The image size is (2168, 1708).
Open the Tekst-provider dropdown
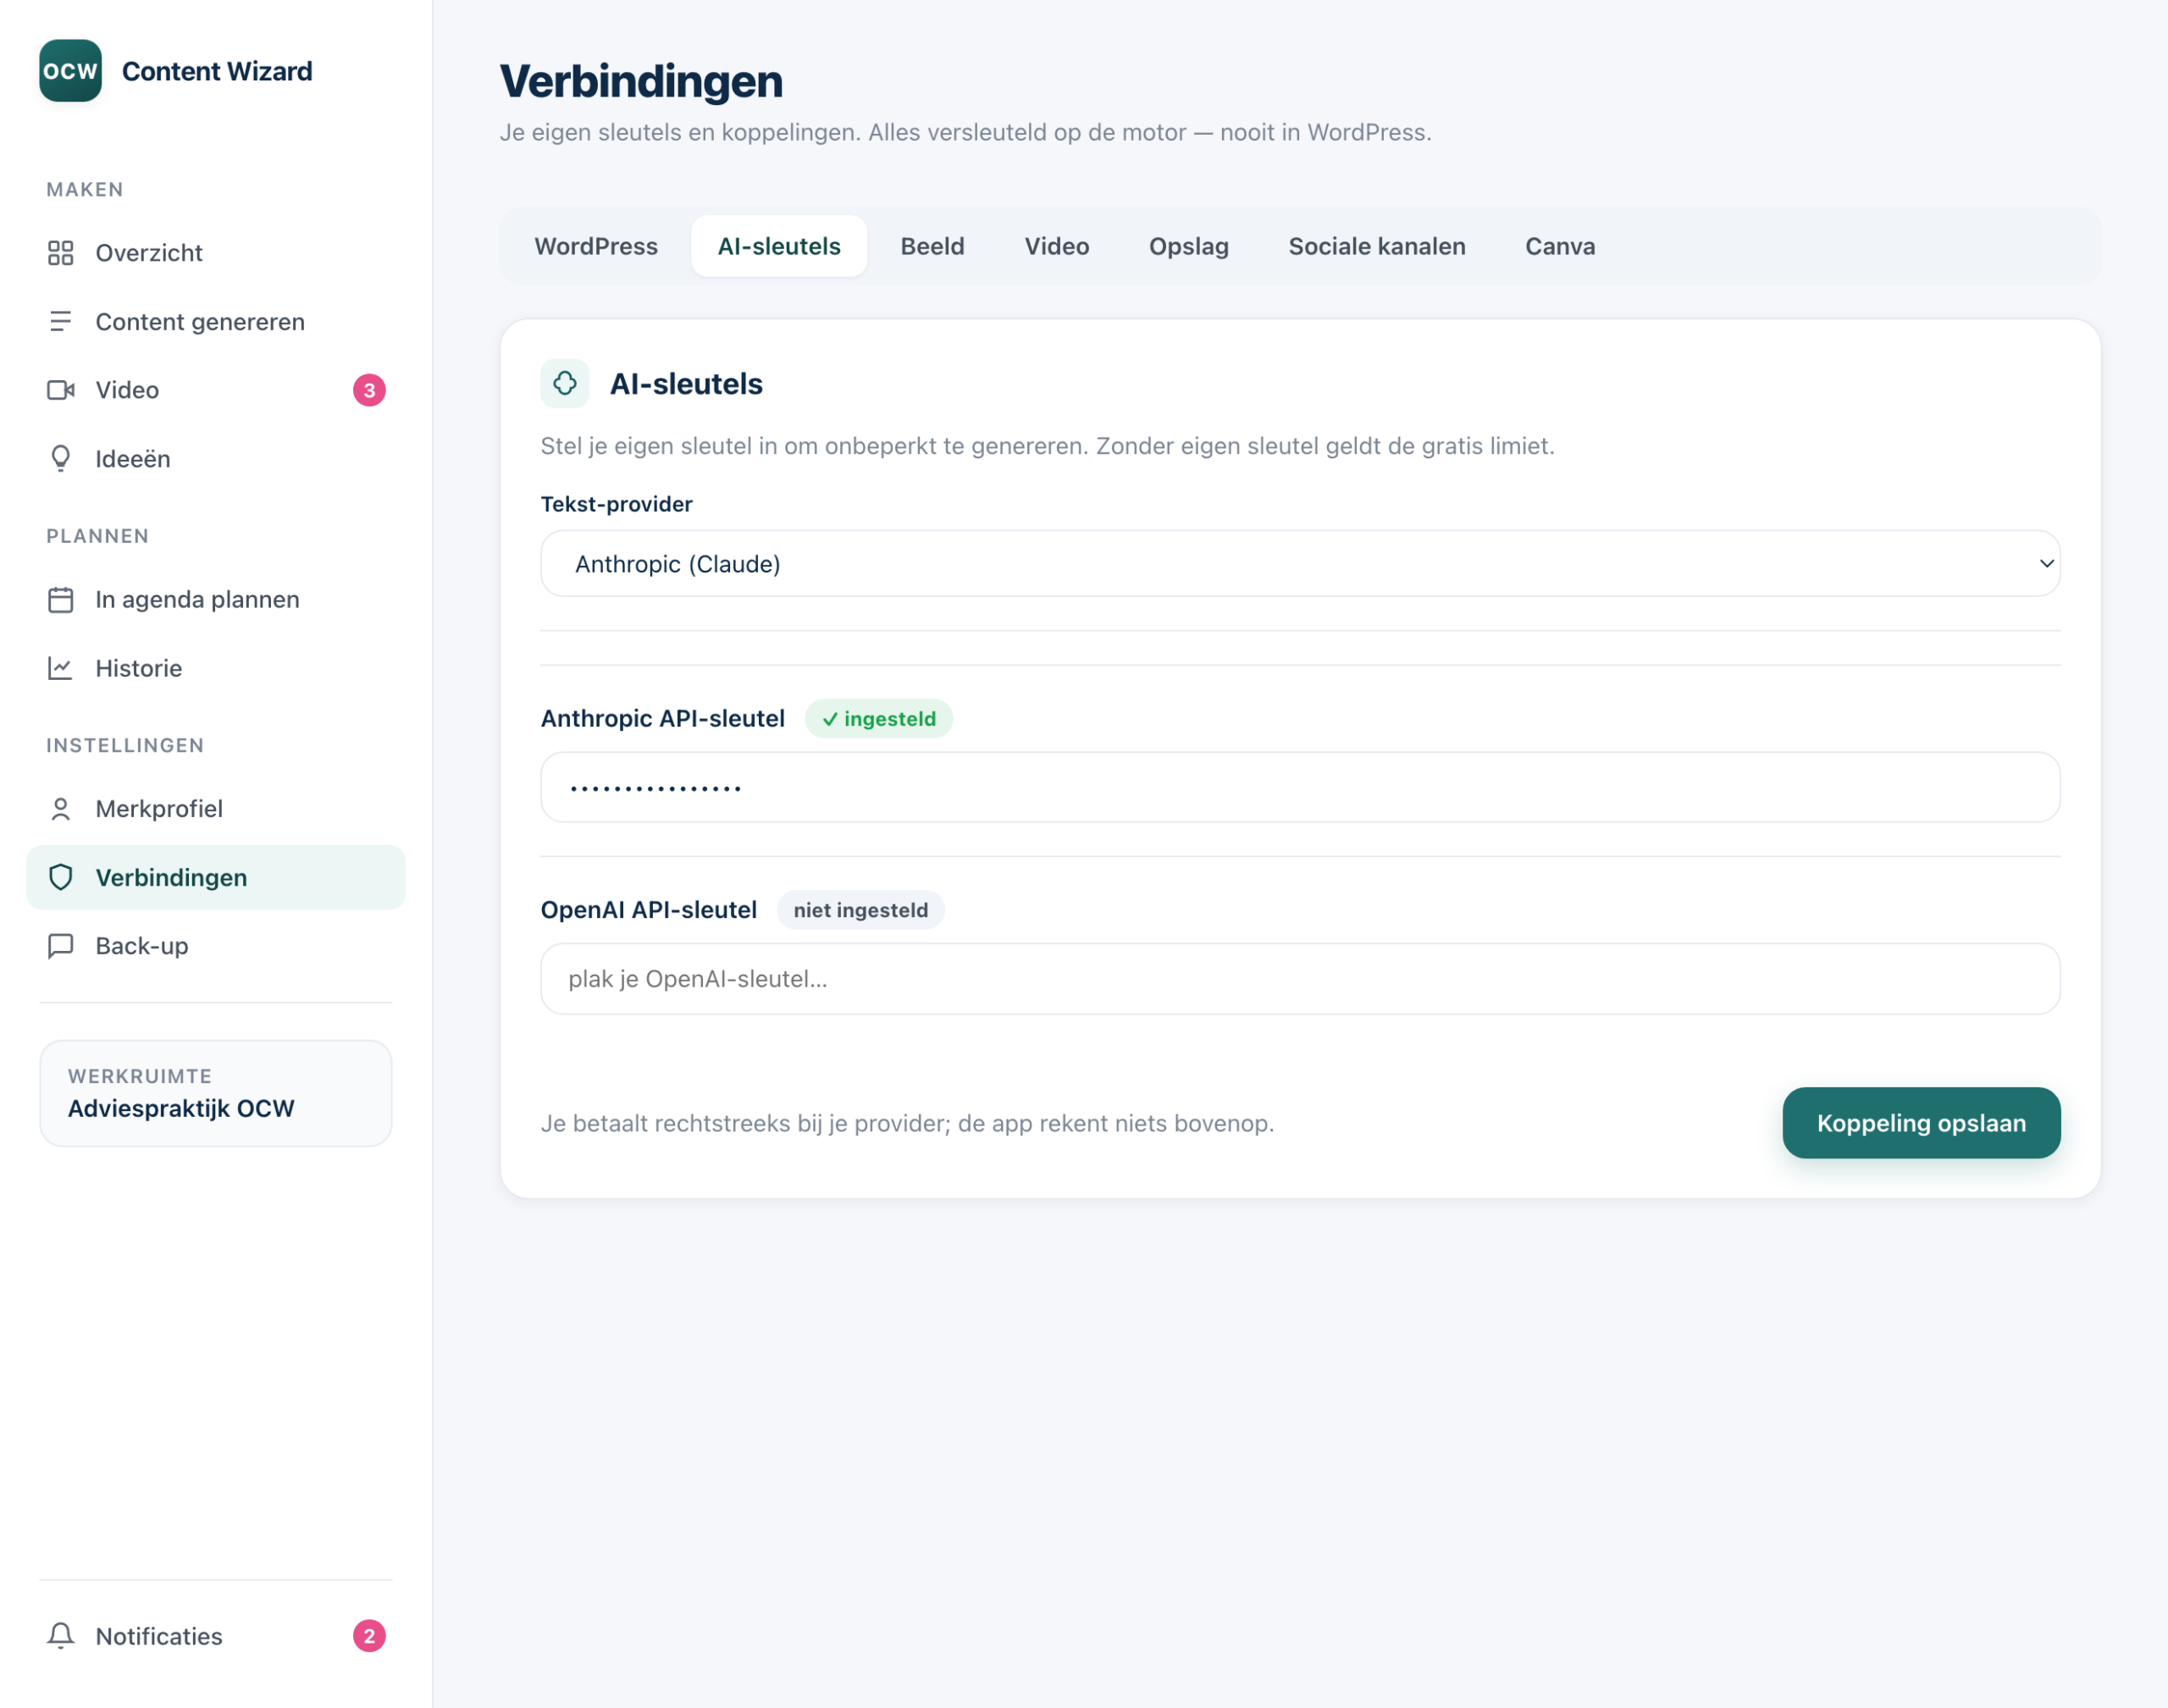[1300, 564]
